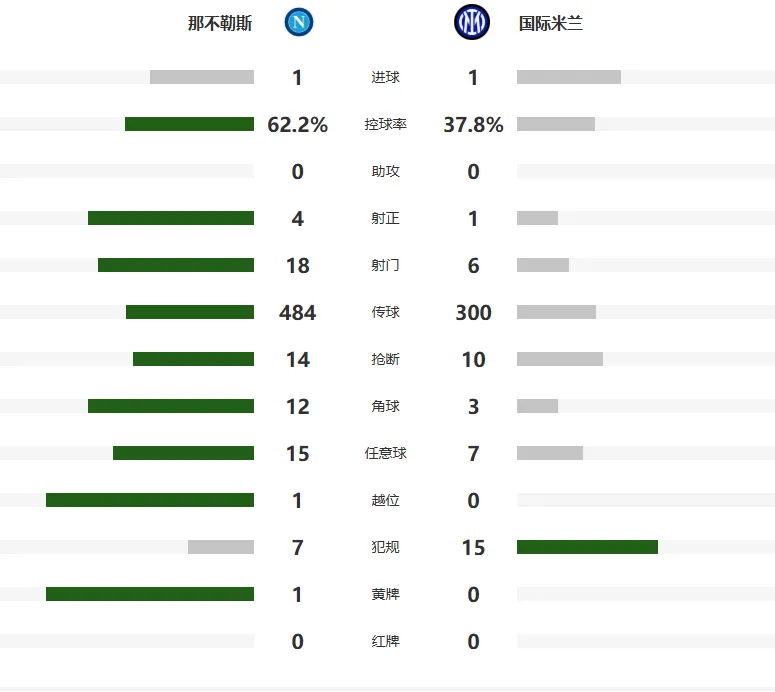
Task: Click Napoli's green 越位 bar
Action: pos(150,500)
